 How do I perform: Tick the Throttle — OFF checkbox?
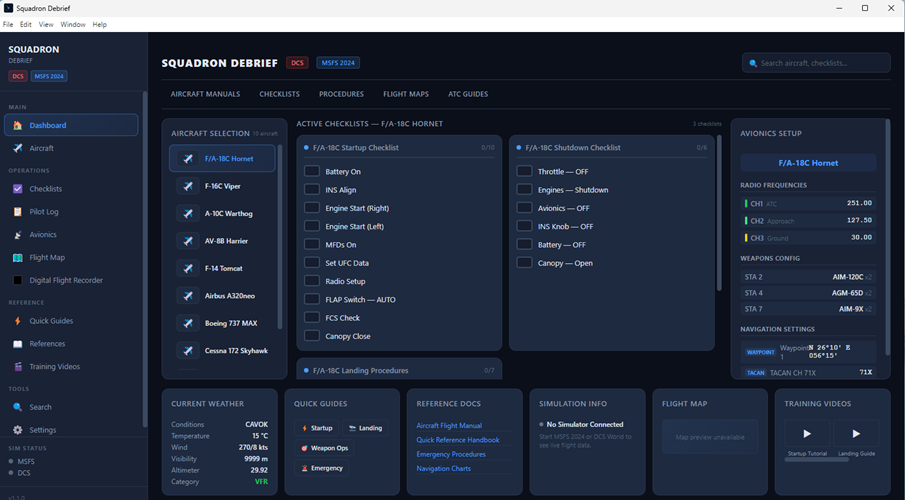(x=524, y=171)
